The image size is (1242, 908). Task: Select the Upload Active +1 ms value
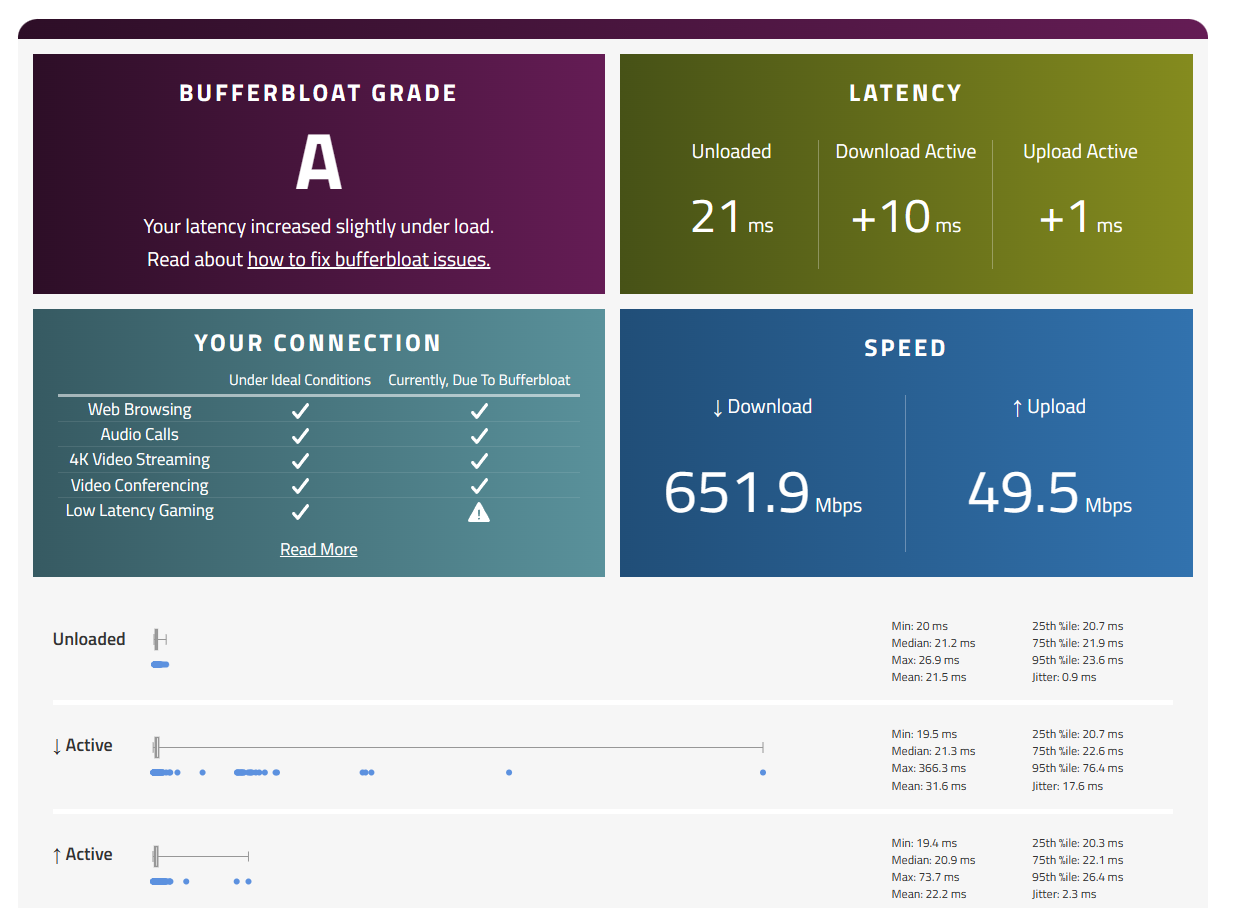tap(1080, 216)
